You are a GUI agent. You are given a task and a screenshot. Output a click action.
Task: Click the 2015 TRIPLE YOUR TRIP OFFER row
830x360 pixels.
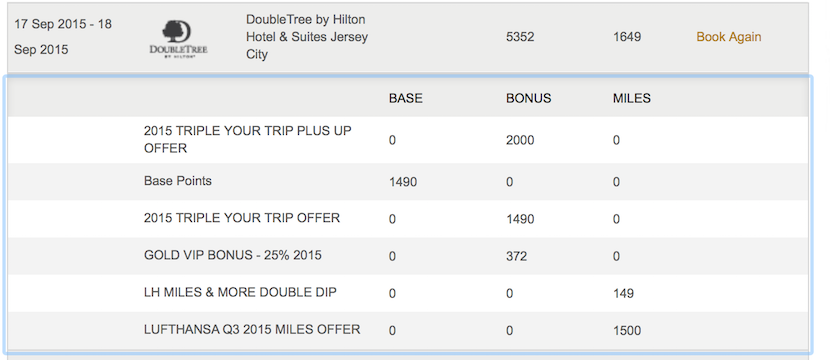pyautogui.click(x=408, y=219)
